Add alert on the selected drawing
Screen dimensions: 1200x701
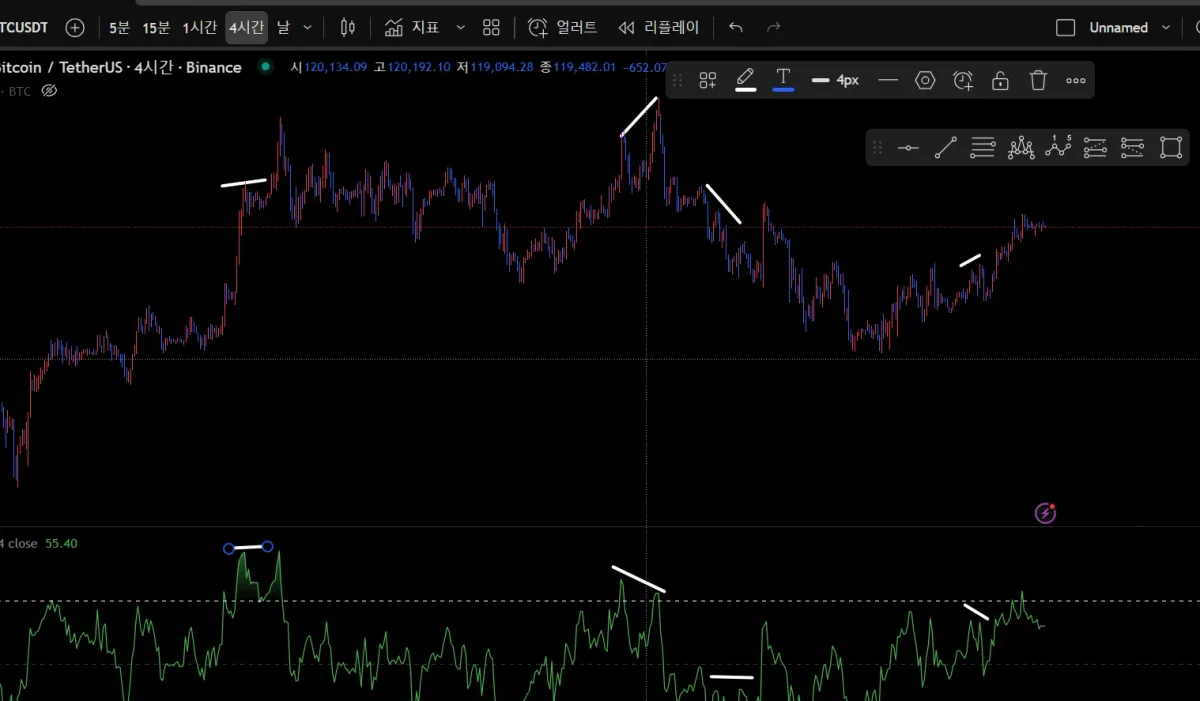[x=963, y=80]
